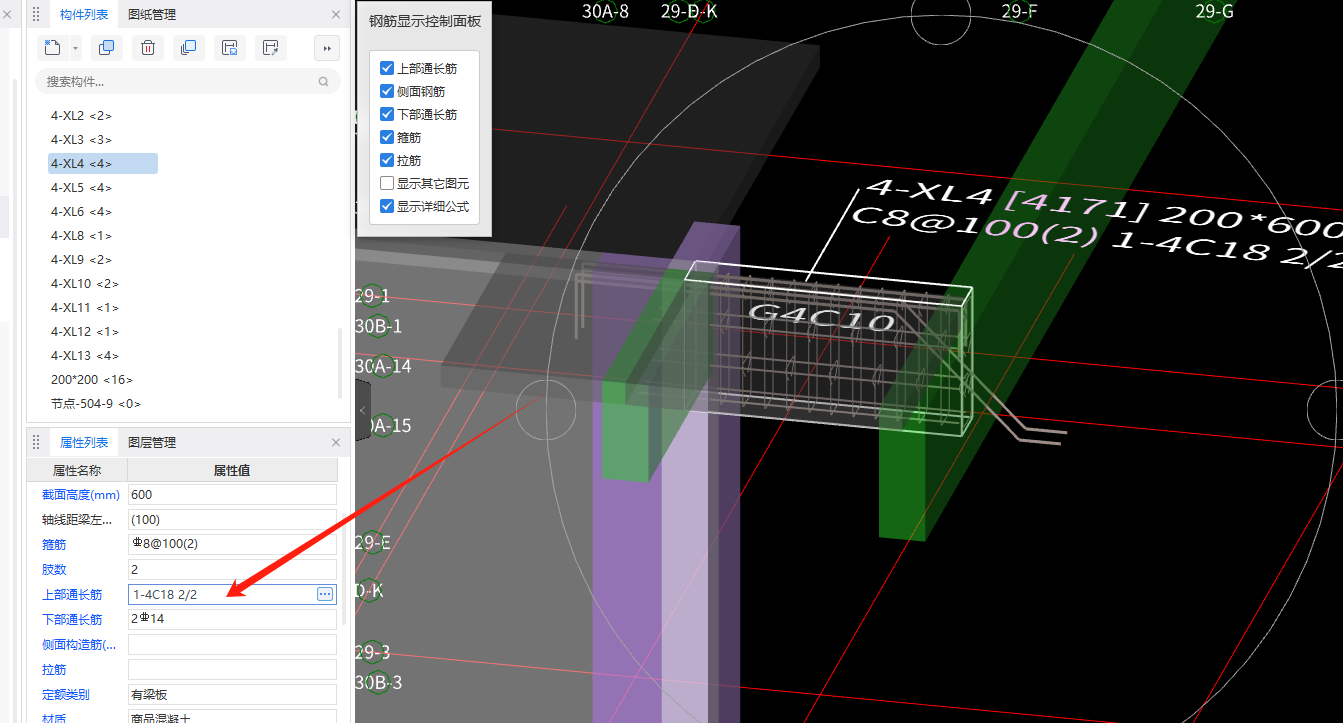Select component 4-XL10 <2>

pos(85,284)
